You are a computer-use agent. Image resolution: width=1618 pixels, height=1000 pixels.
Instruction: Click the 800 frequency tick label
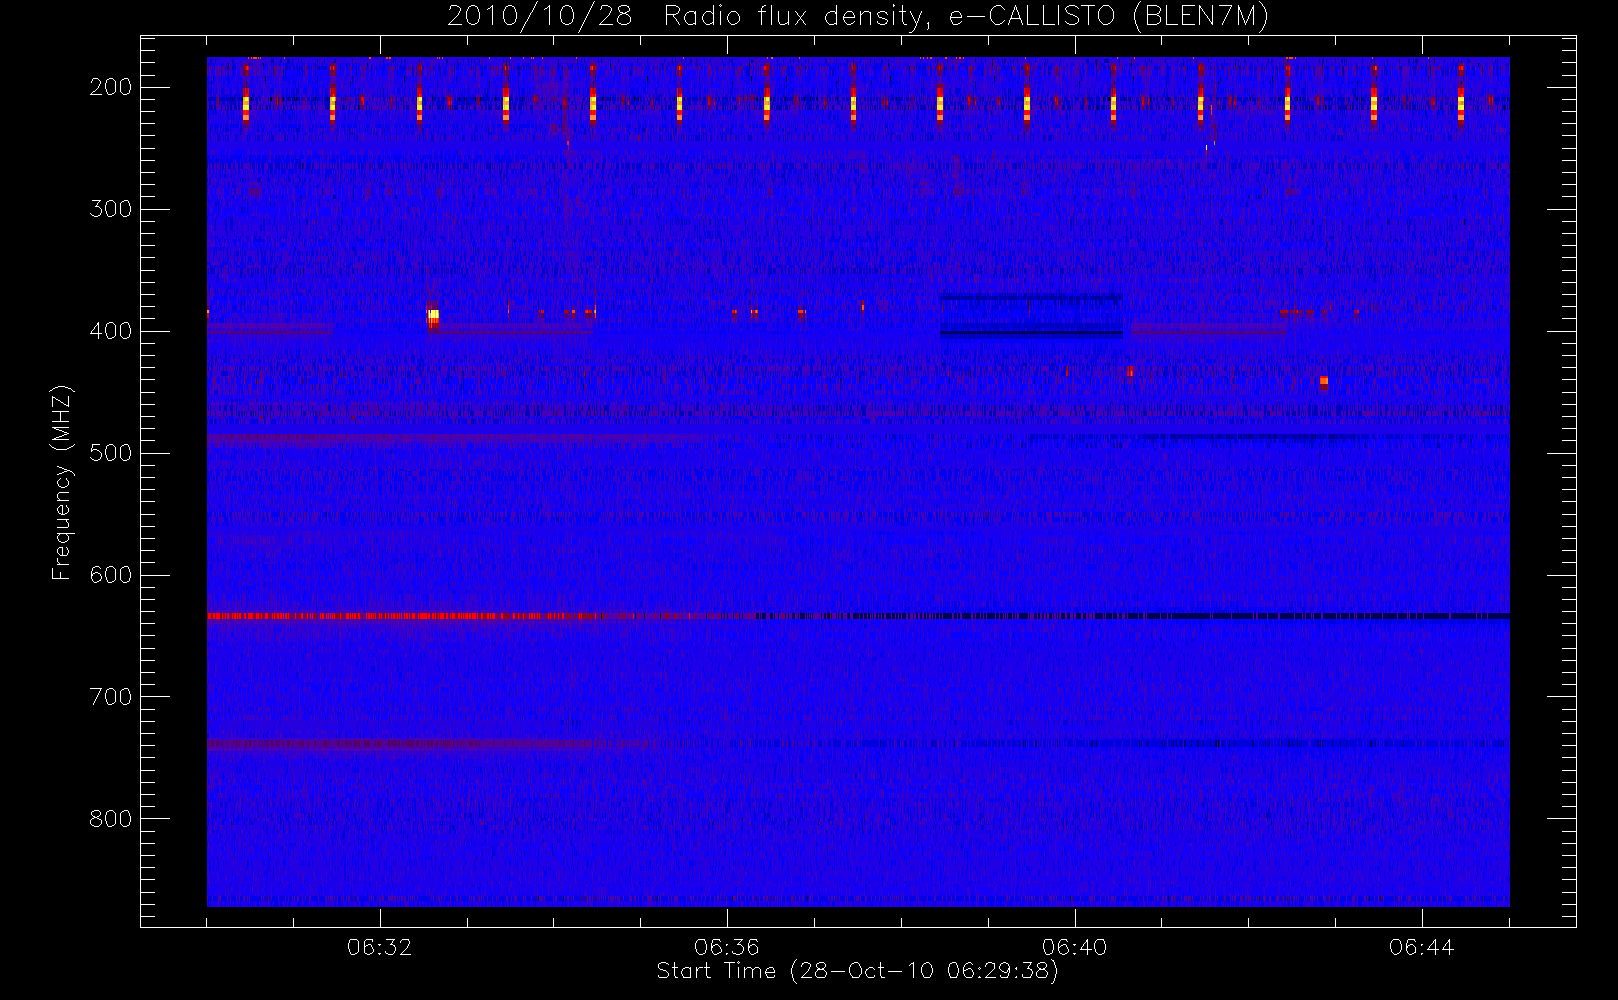(x=111, y=819)
